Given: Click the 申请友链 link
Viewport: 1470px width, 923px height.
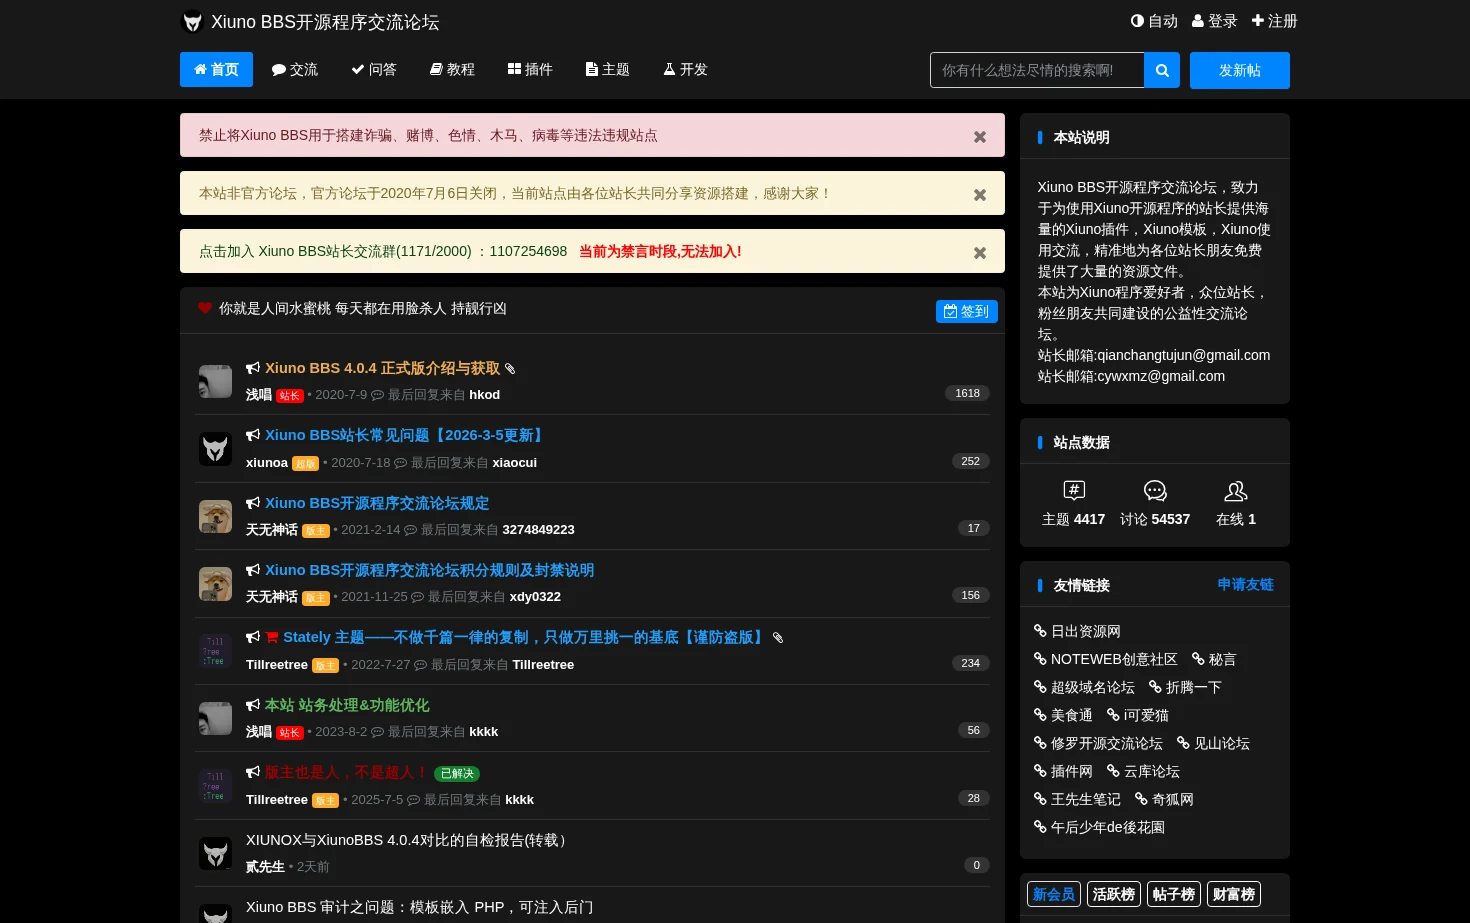Looking at the screenshot, I should (1245, 584).
